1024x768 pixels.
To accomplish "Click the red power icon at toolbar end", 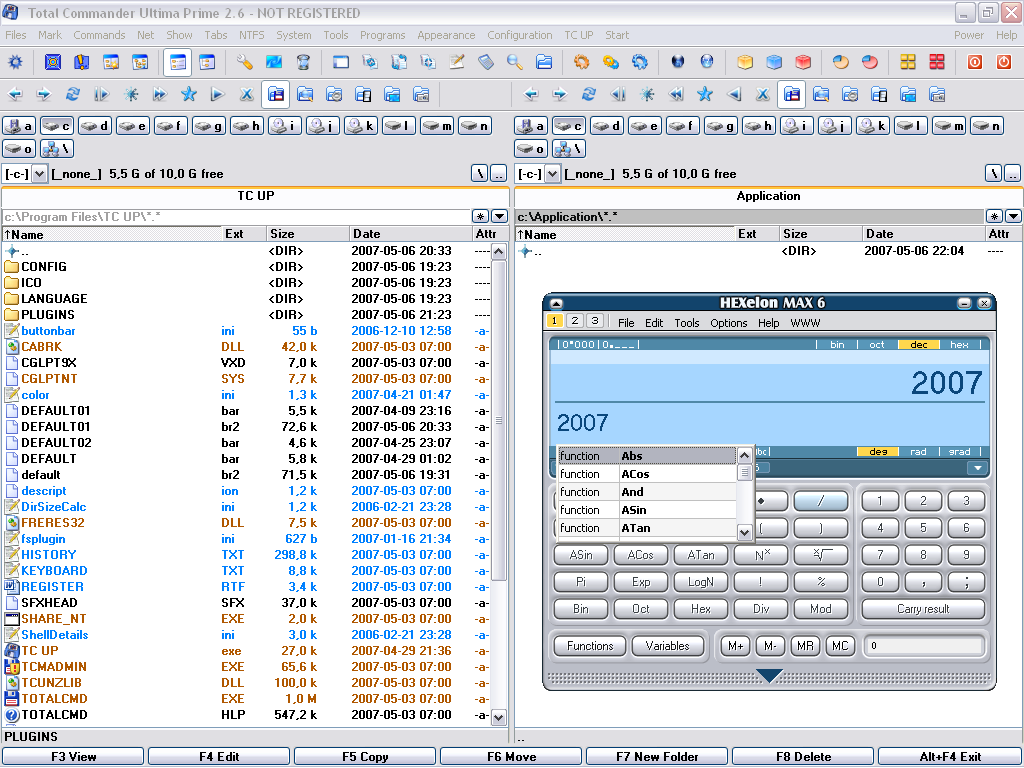I will pos(1003,62).
